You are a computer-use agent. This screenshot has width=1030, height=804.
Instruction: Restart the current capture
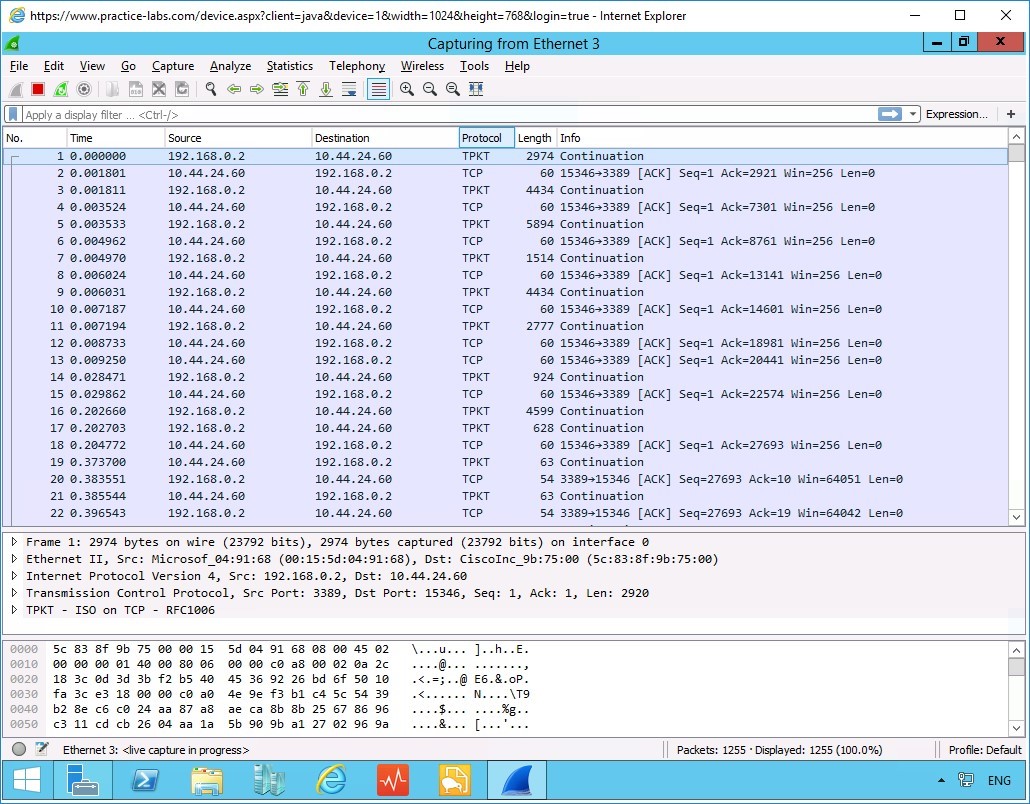(x=61, y=89)
